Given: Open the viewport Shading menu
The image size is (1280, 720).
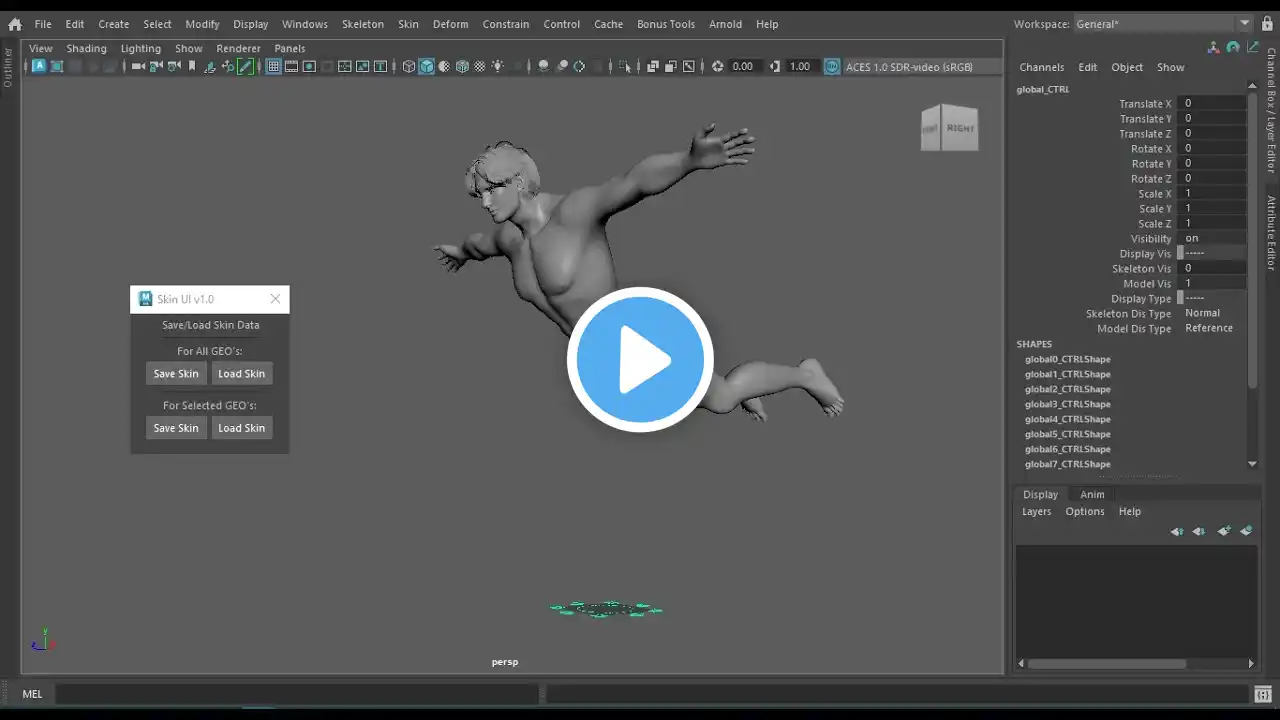Looking at the screenshot, I should pyautogui.click(x=86, y=48).
